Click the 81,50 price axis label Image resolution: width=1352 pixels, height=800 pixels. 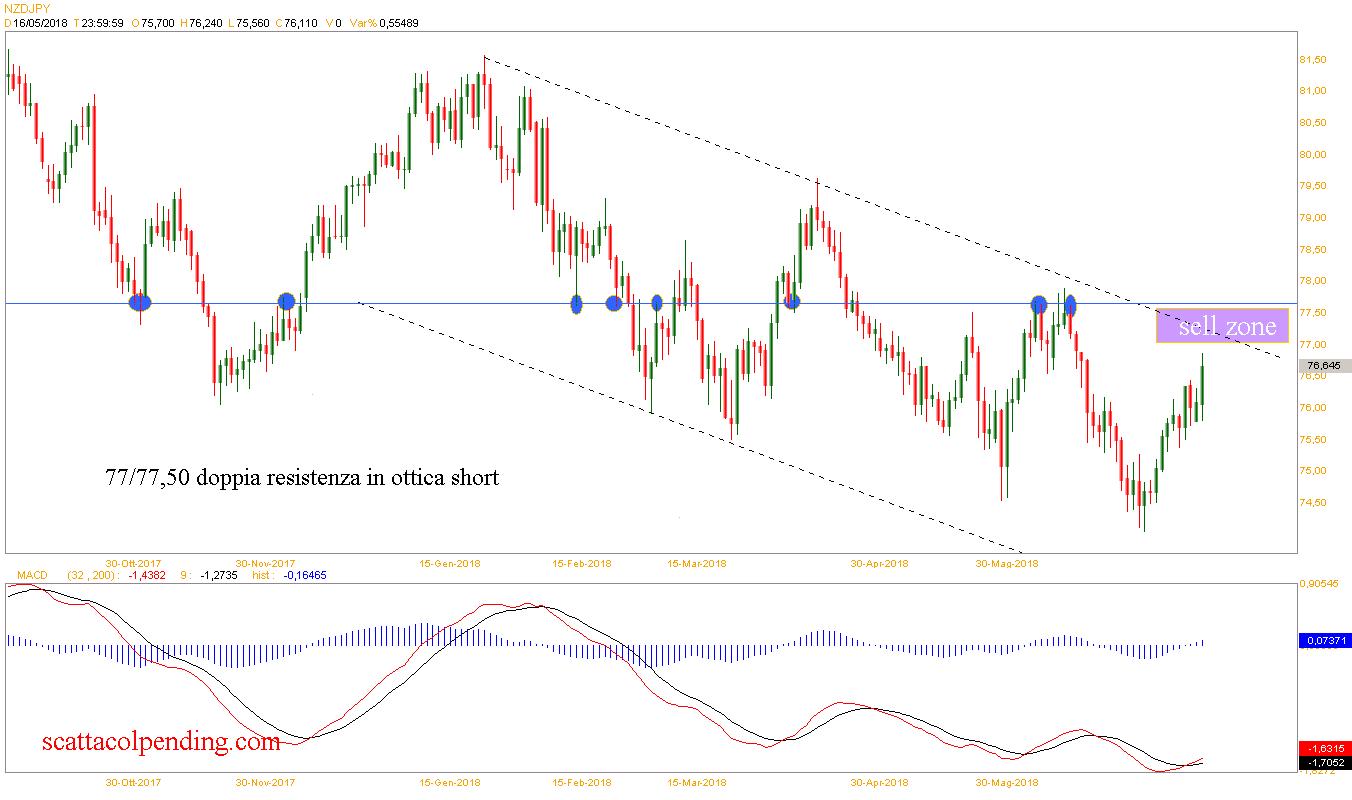click(1312, 60)
